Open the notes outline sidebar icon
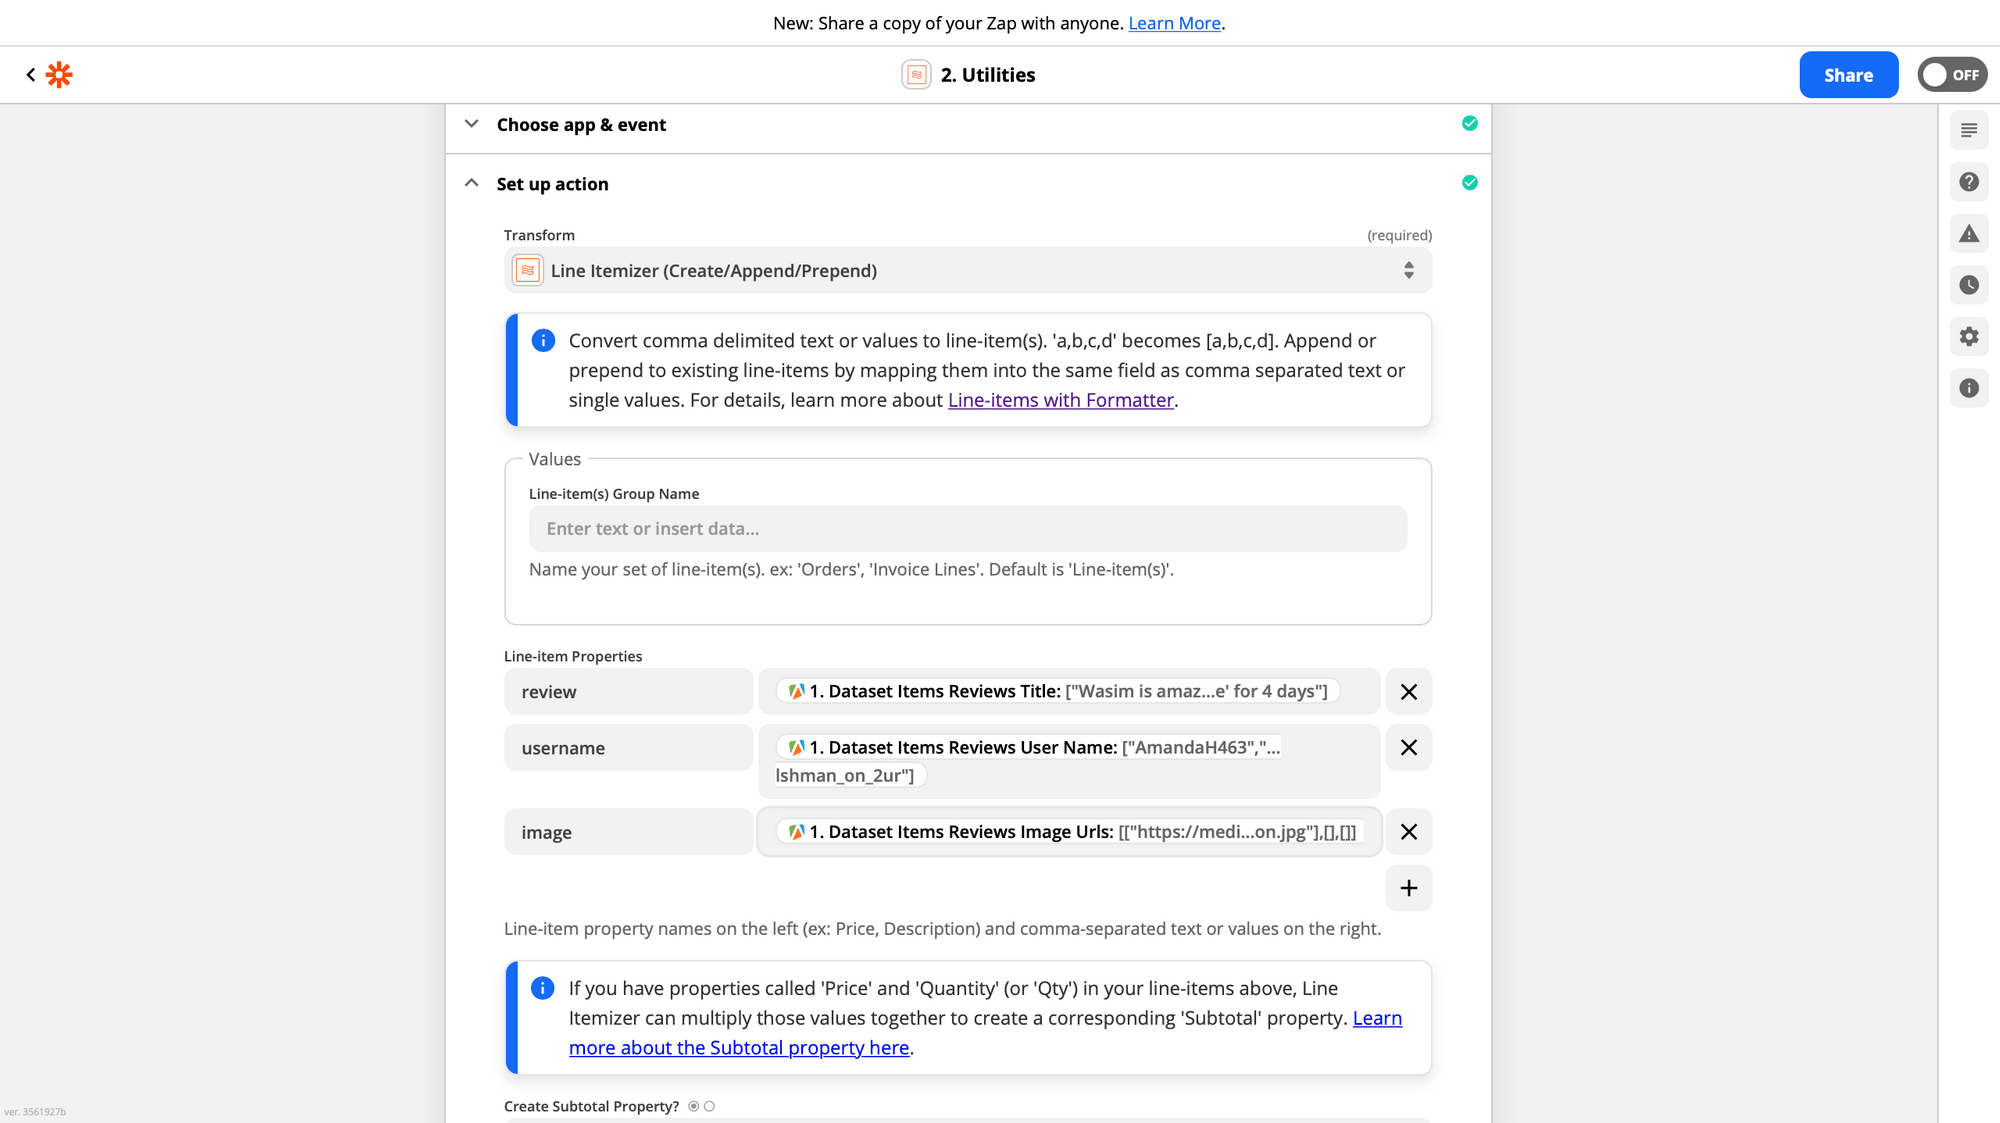 (1968, 130)
